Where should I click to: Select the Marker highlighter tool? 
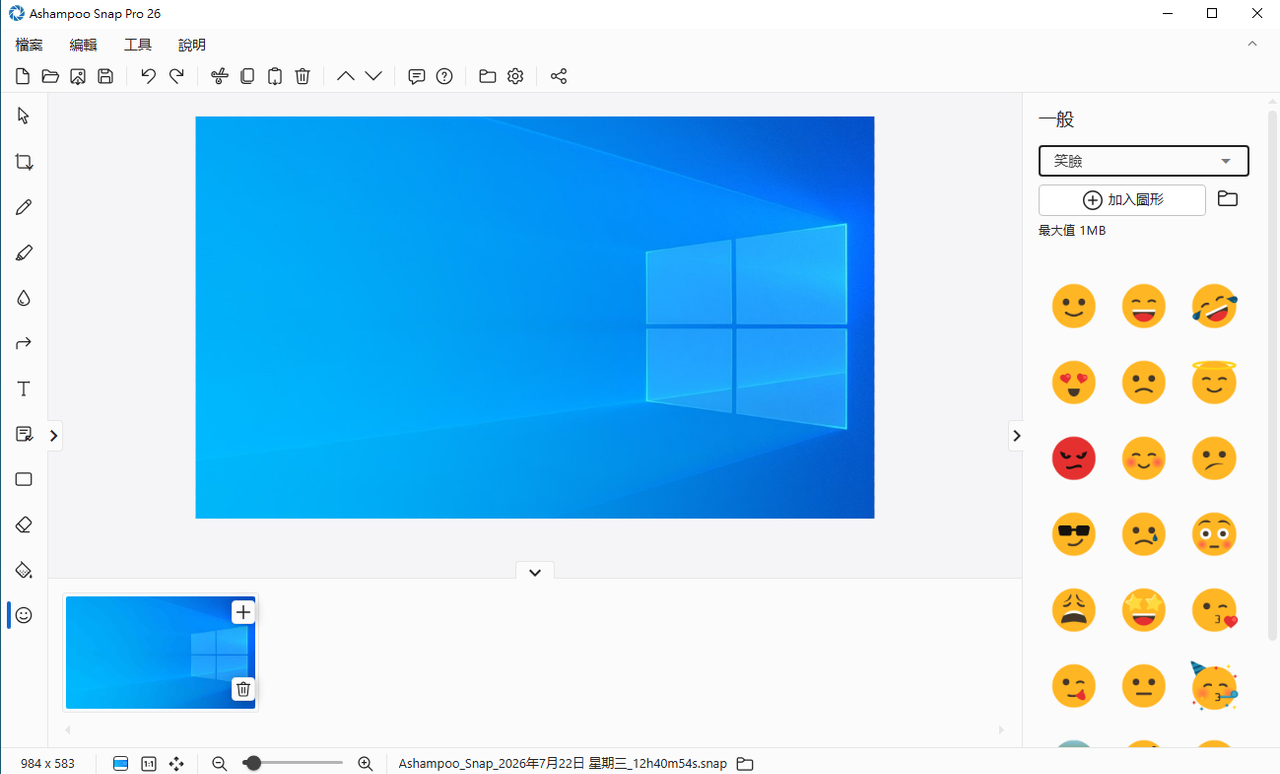pos(24,253)
